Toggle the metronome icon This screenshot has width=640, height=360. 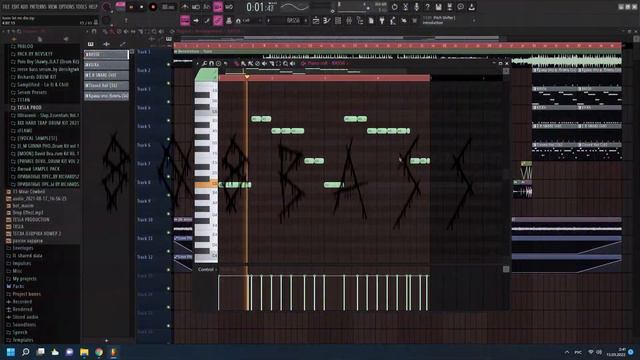[185, 7]
